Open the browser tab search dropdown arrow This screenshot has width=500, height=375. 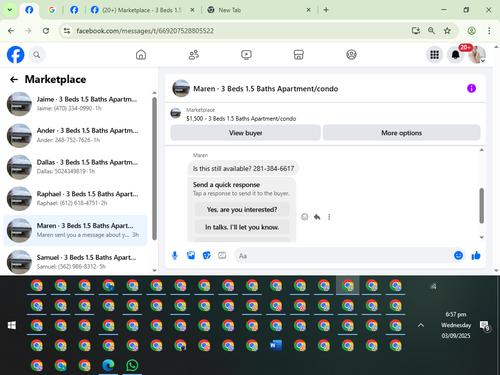pyautogui.click(x=10, y=10)
